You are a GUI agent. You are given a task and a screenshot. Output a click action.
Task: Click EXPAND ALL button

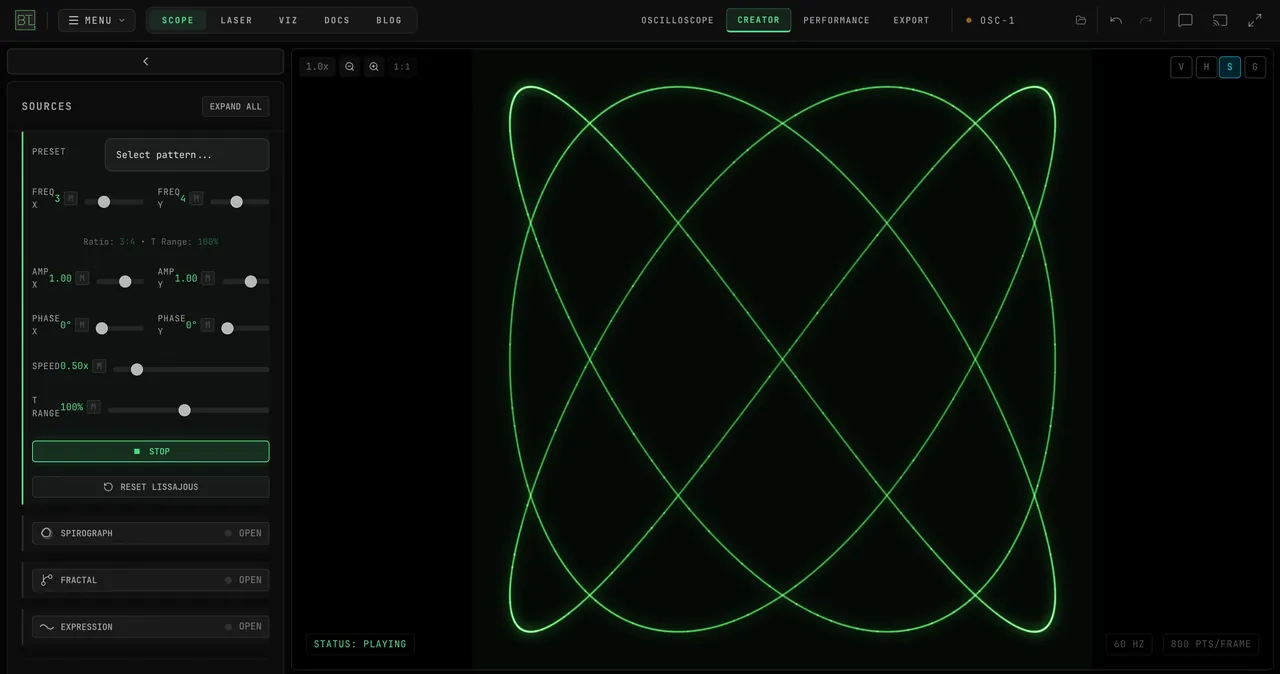[x=236, y=106]
